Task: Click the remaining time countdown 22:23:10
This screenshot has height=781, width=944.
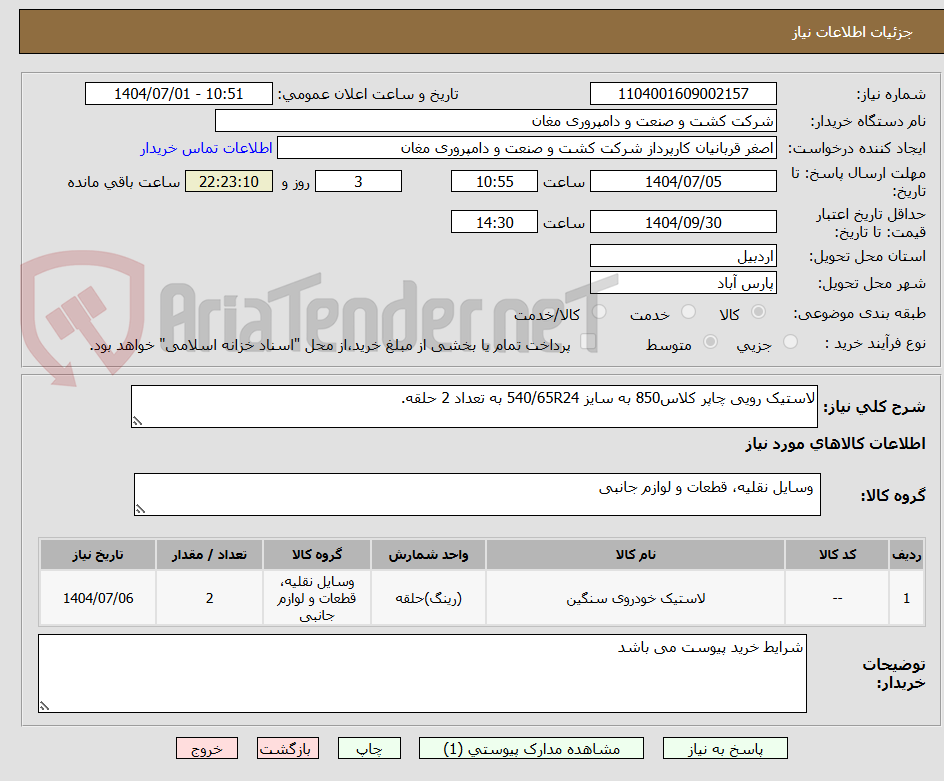Action: coord(228,181)
